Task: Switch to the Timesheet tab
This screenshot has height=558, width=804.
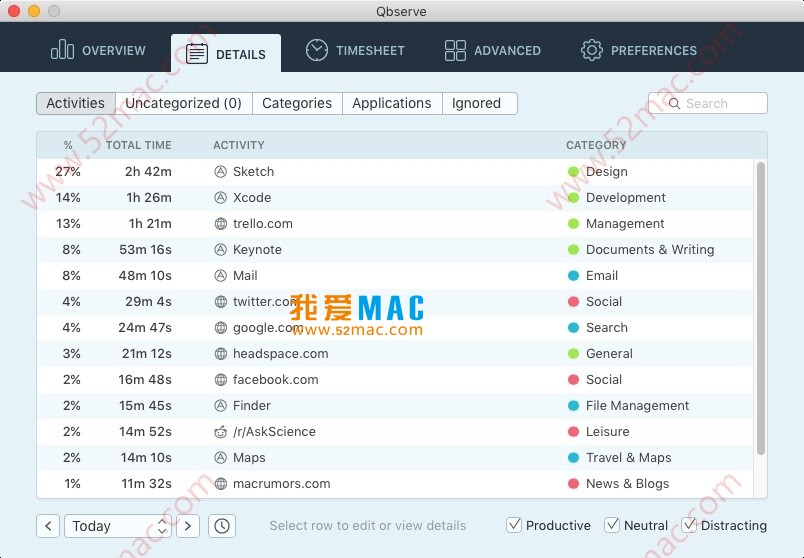Action: coord(355,50)
